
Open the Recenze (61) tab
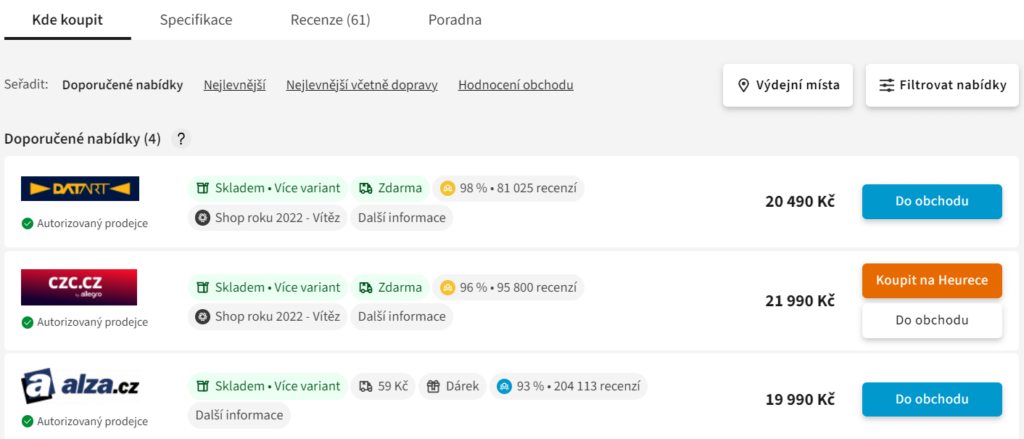[330, 20]
